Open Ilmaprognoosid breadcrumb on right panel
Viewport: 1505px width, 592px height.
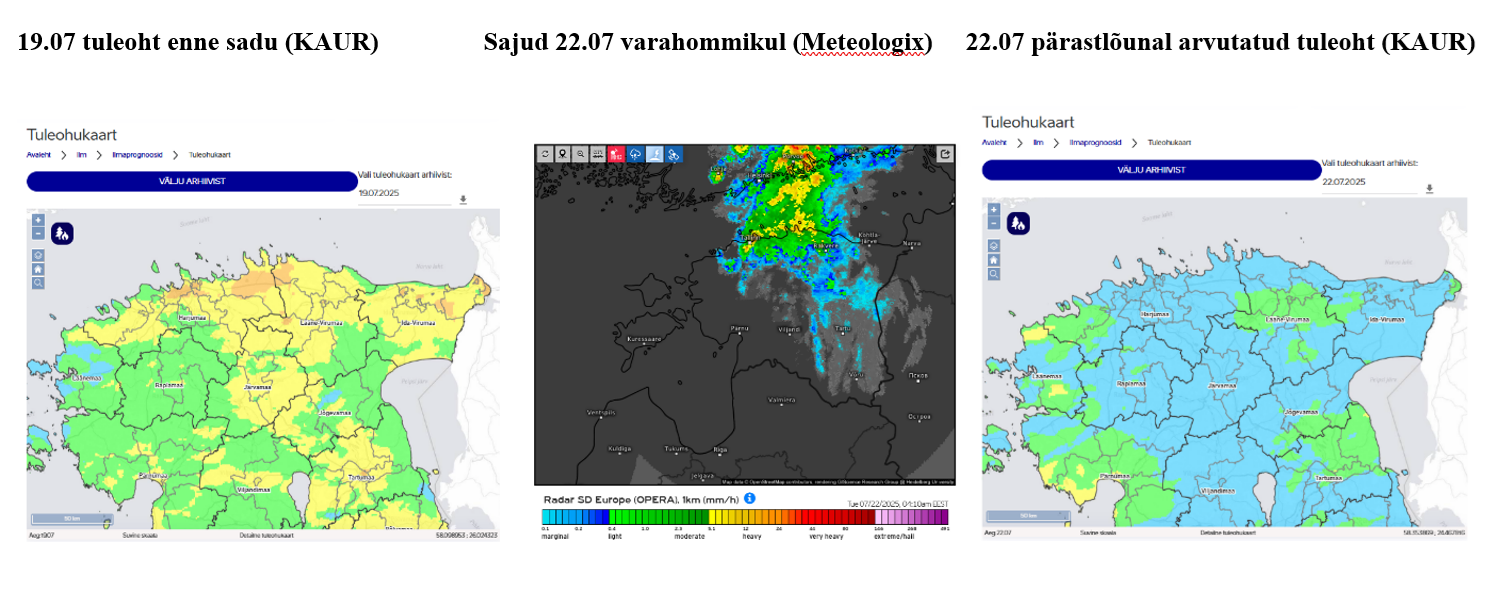1092,143
